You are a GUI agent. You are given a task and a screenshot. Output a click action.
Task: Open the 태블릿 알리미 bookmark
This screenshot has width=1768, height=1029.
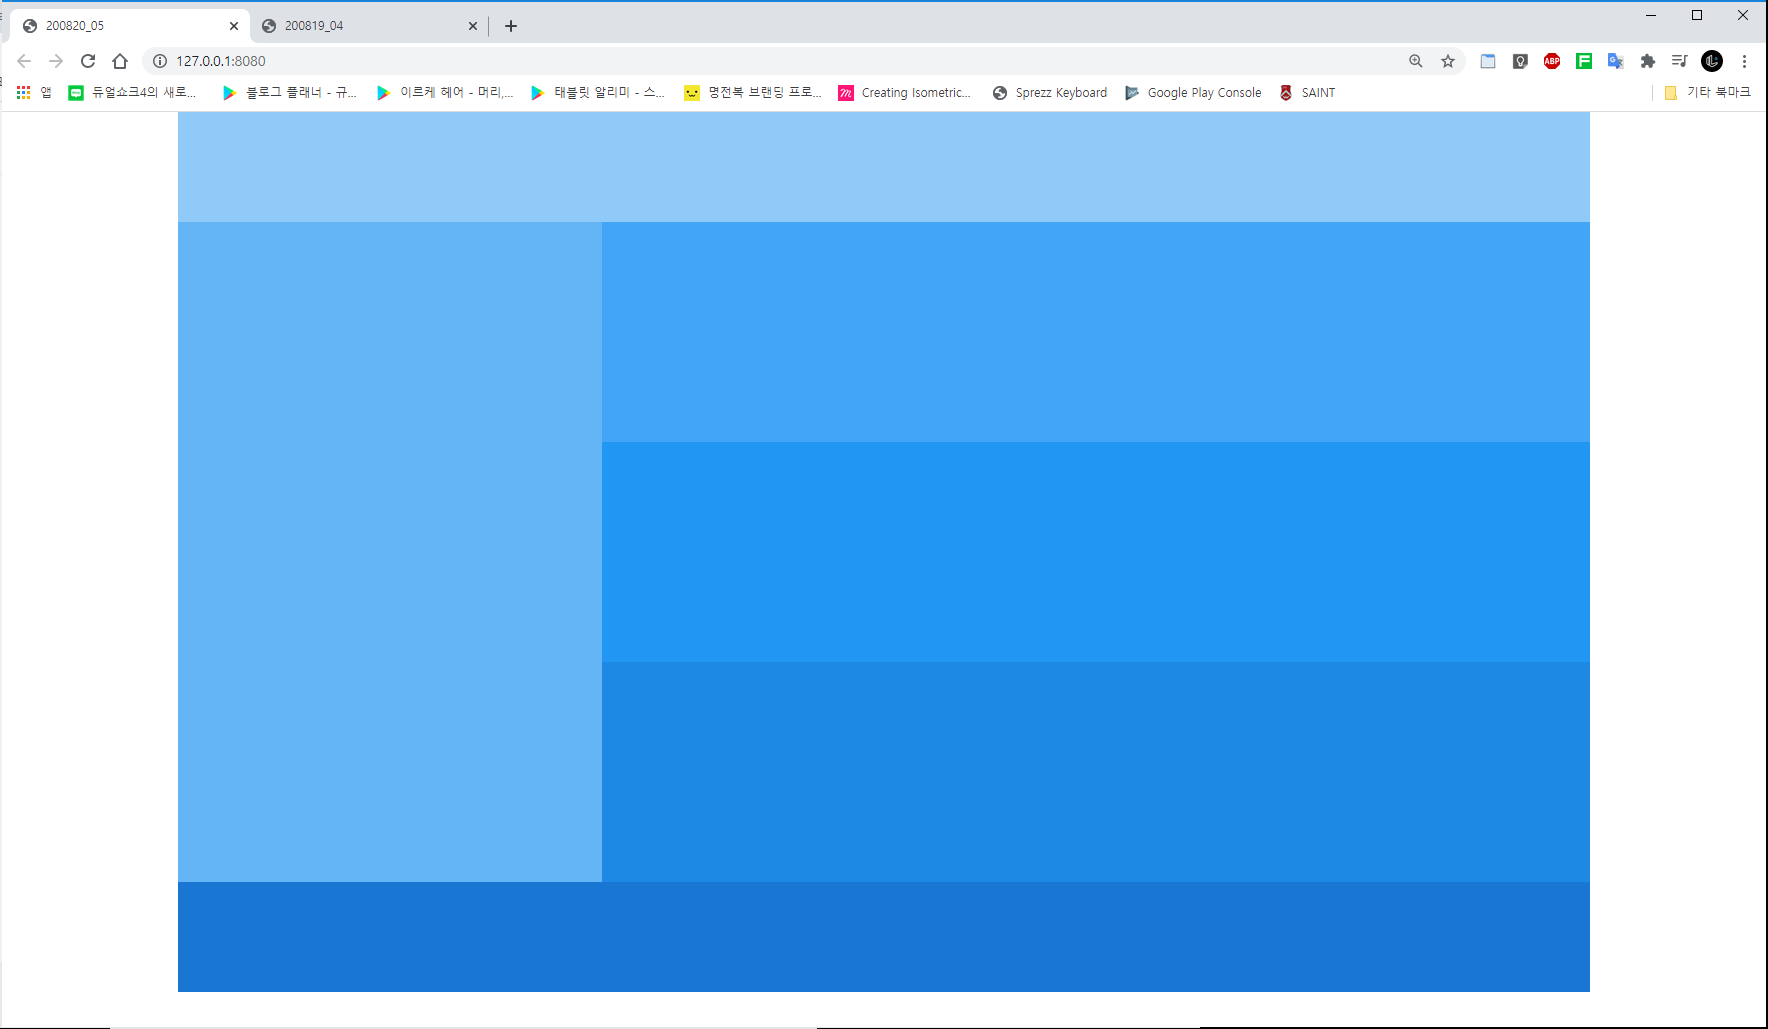pyautogui.click(x=598, y=93)
